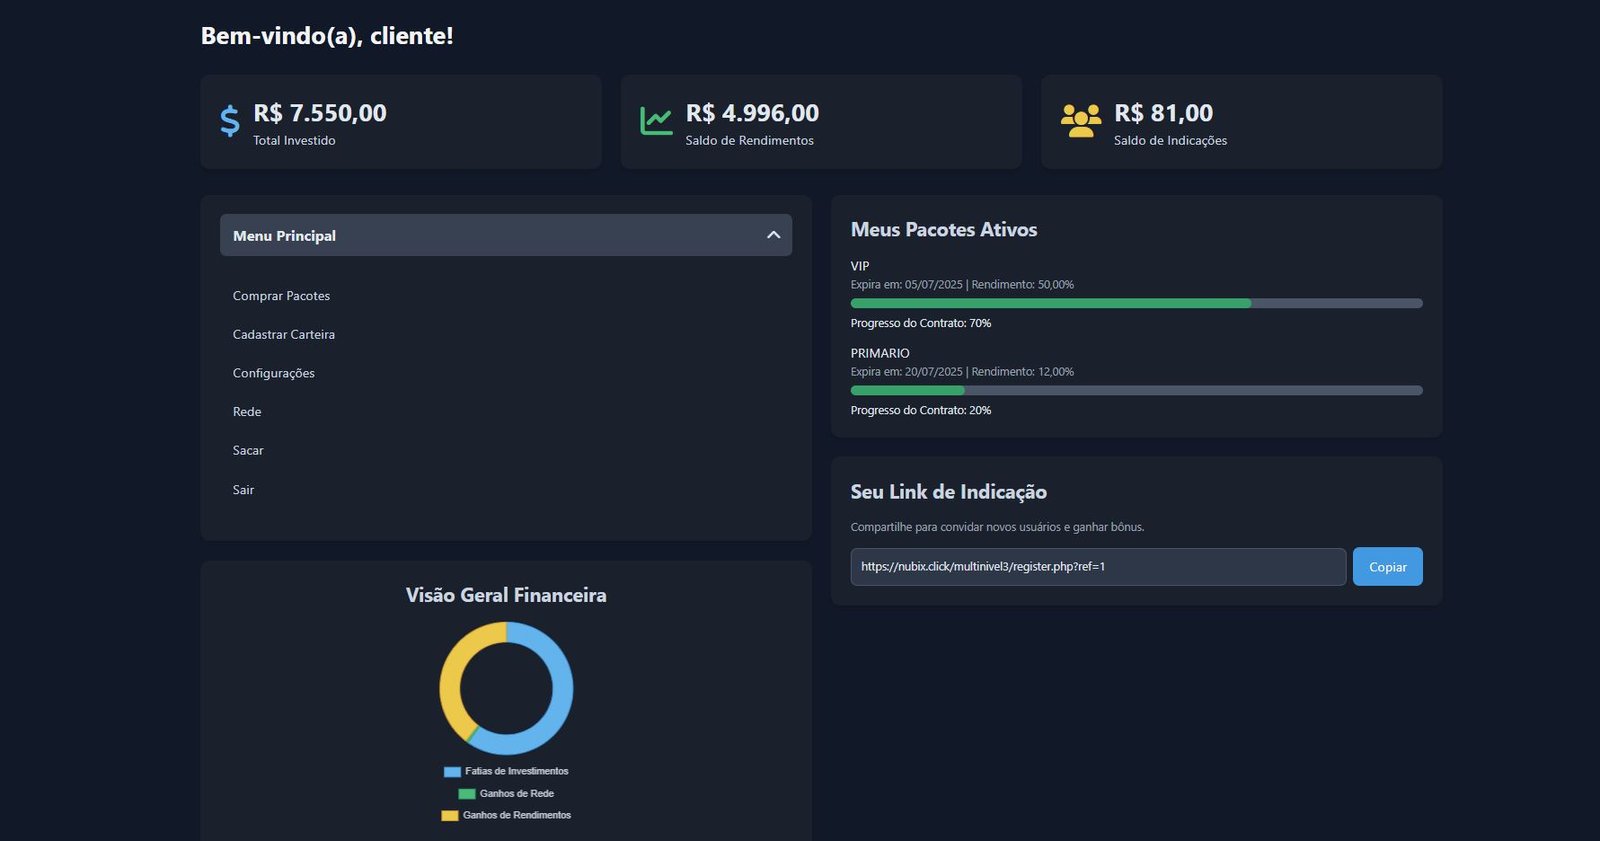Open Cadastrar Carteira menu item

point(284,335)
